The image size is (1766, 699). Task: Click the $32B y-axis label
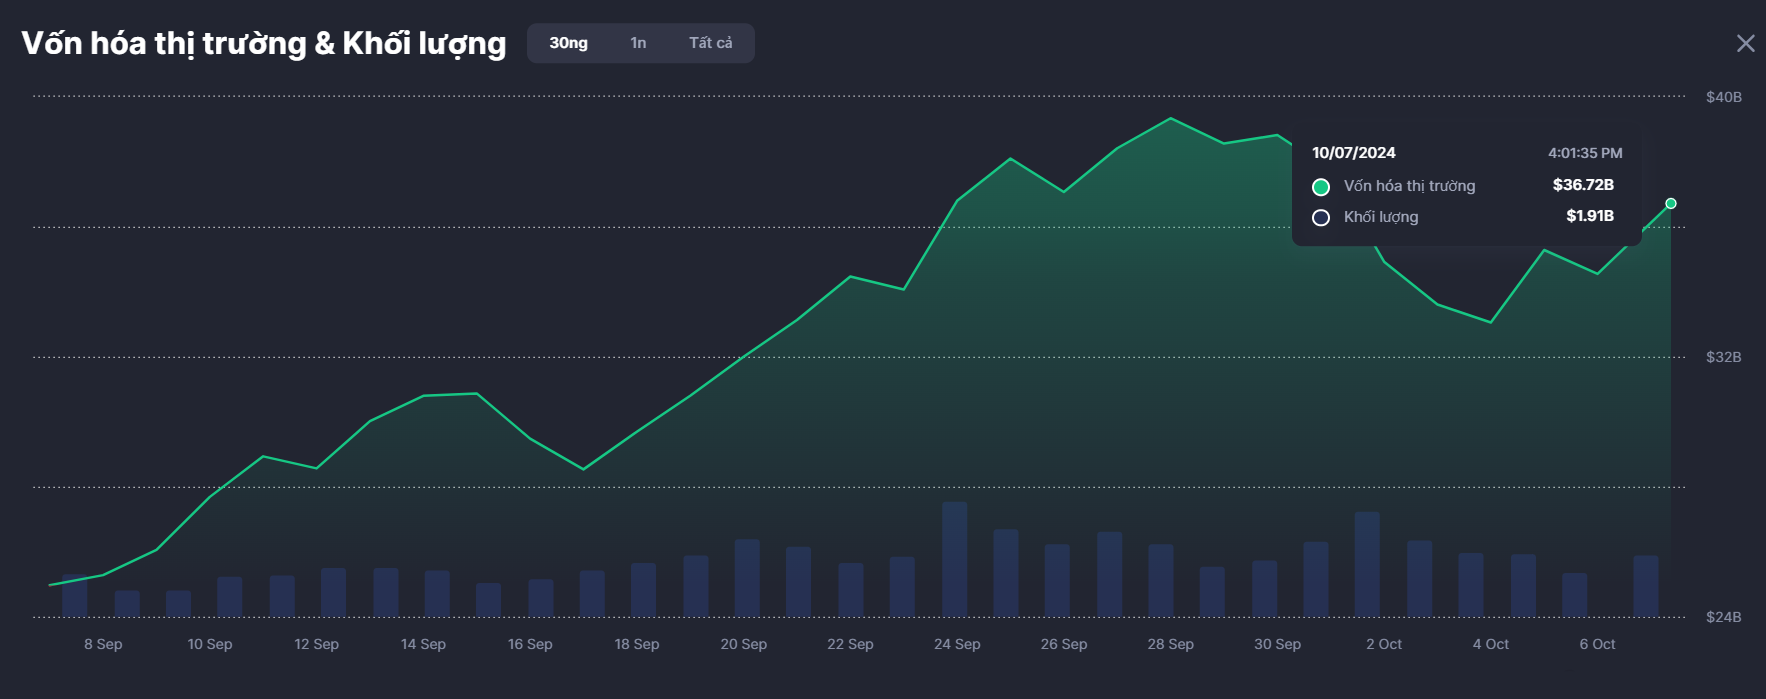1723,357
